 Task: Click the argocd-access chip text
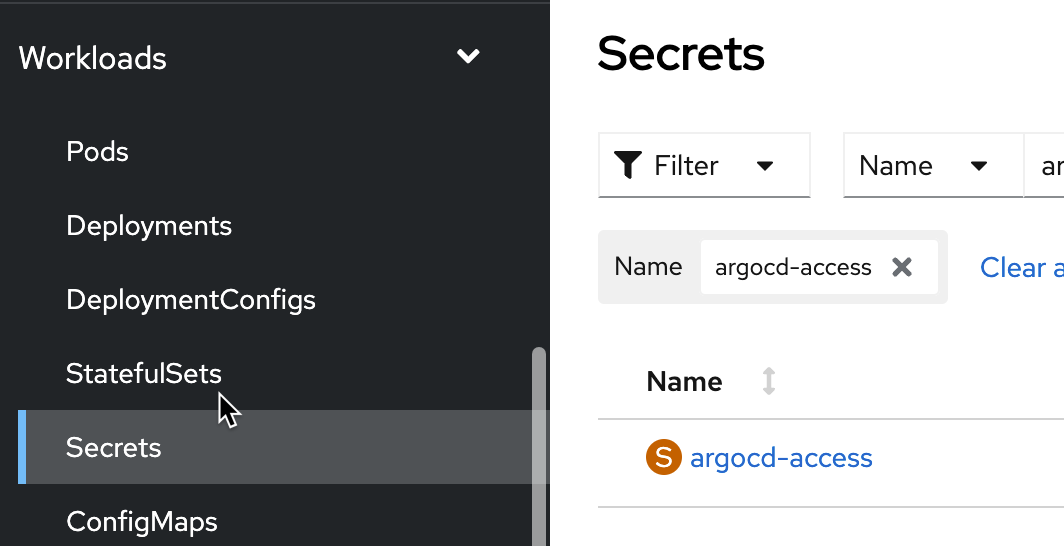click(793, 267)
